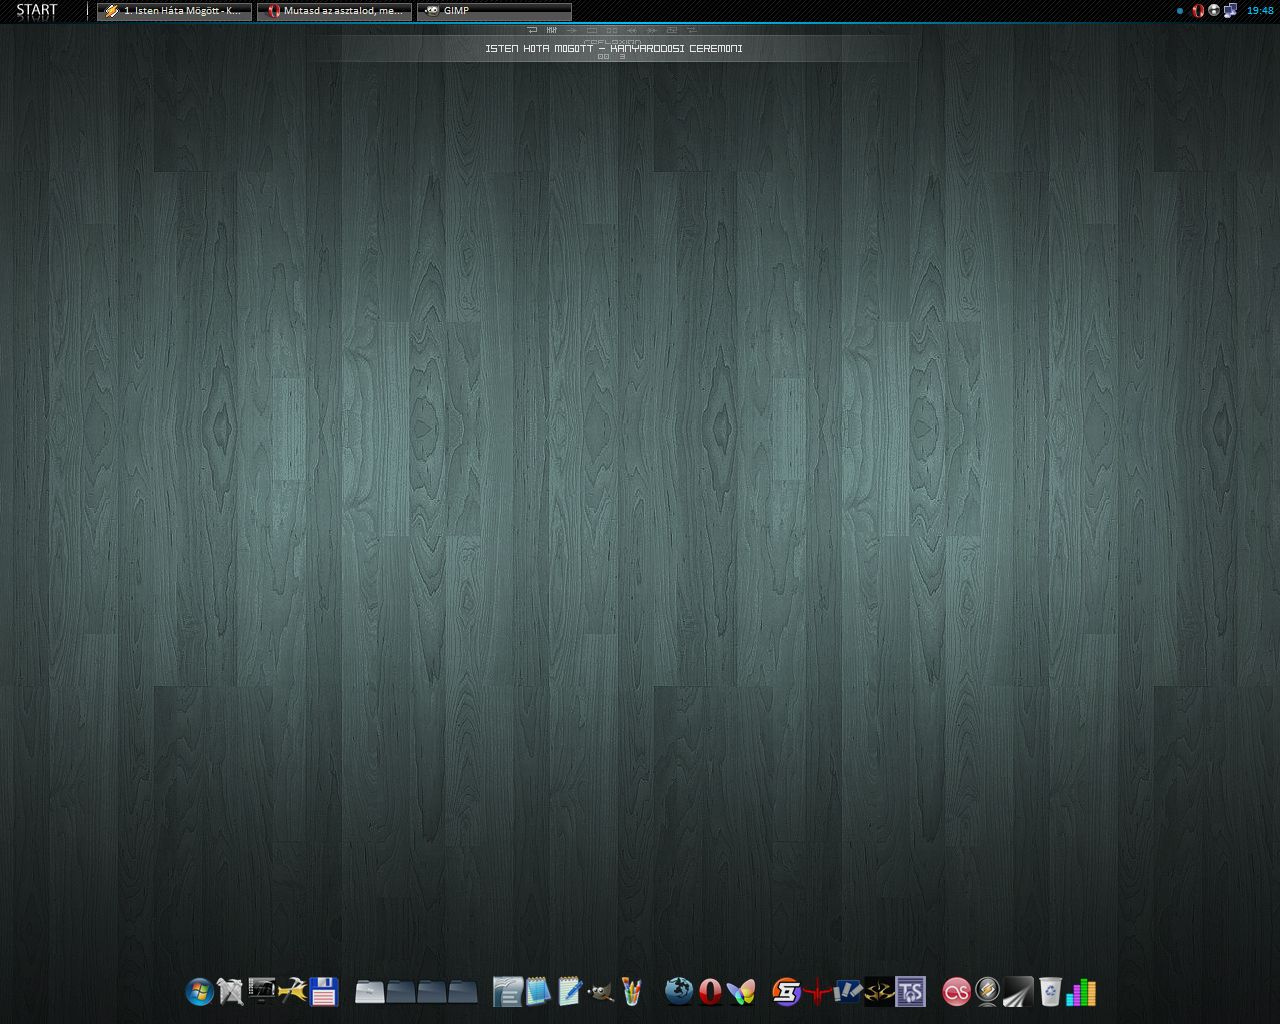Open the START menu button
This screenshot has width=1280, height=1024.
point(37,11)
